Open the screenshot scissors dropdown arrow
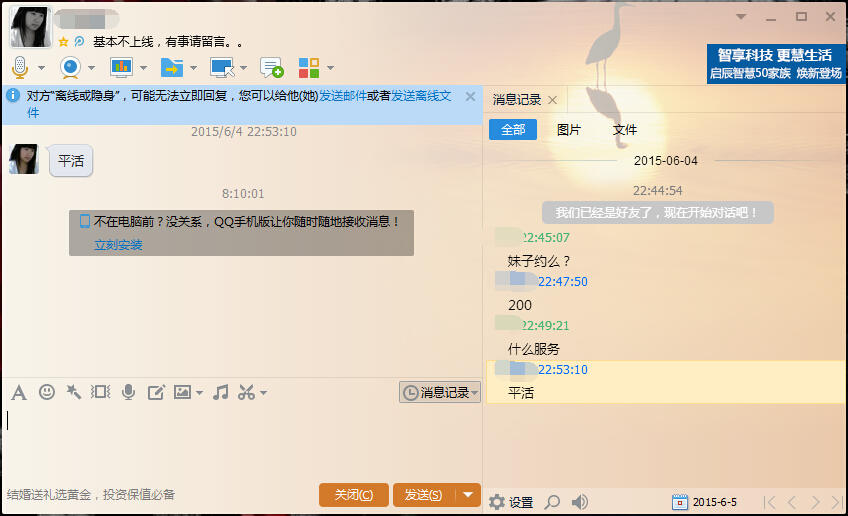This screenshot has height=516, width=848. tap(263, 393)
